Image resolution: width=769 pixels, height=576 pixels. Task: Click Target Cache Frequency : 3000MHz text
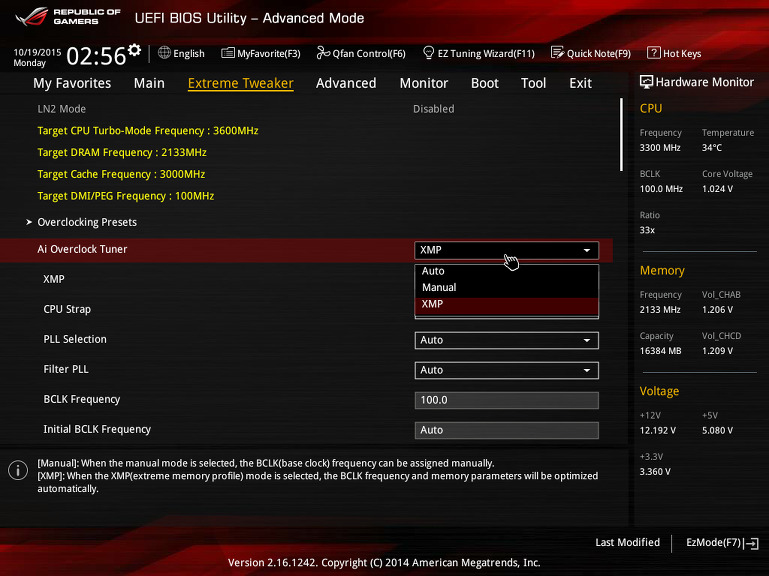121,174
